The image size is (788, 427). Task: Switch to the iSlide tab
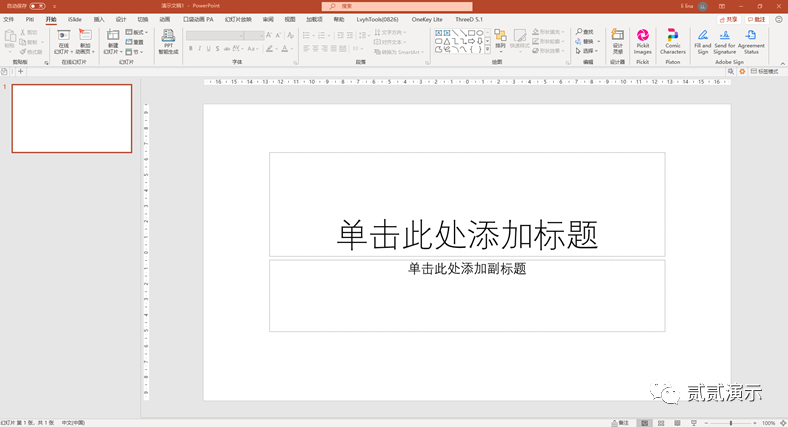[74, 20]
